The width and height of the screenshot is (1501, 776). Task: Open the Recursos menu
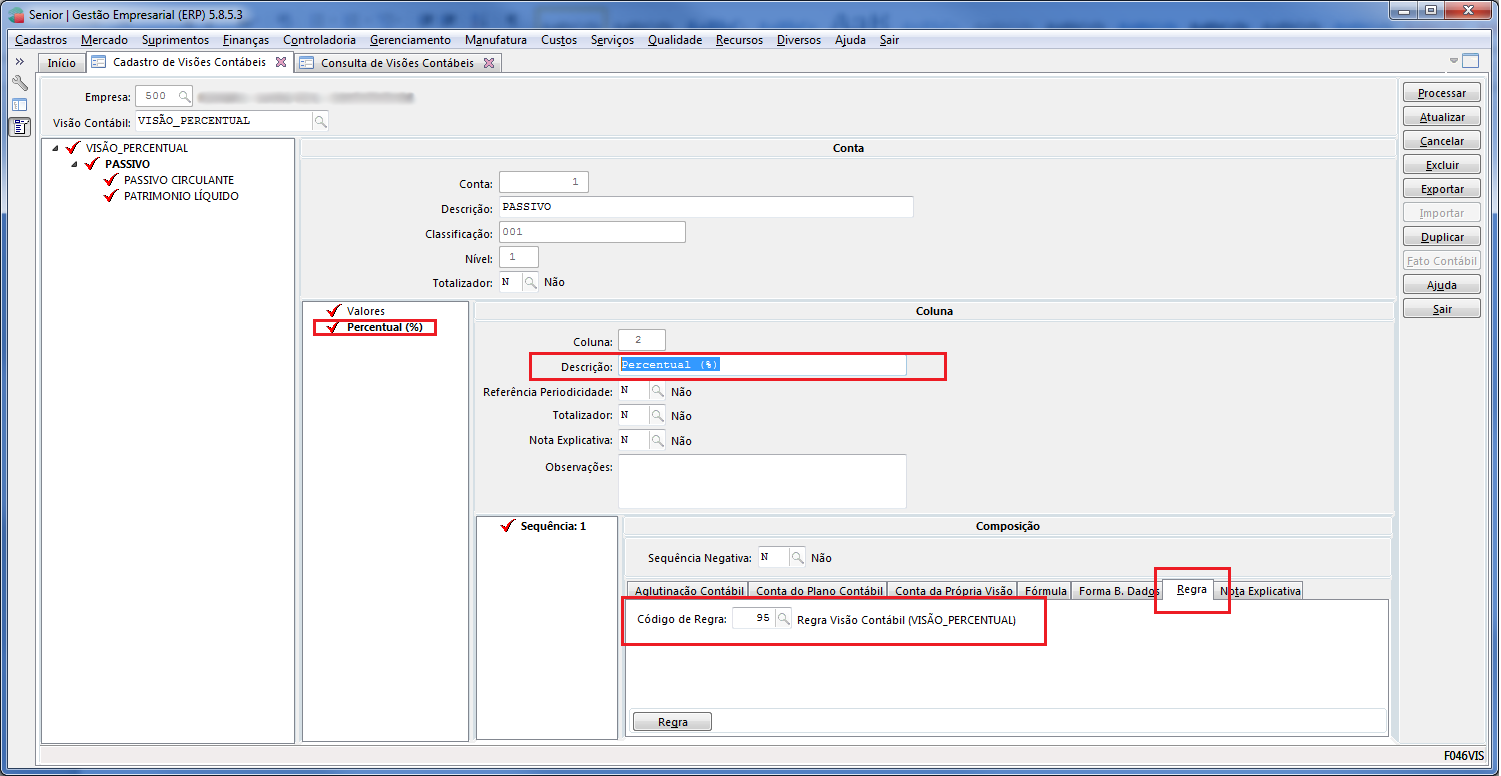click(x=739, y=40)
